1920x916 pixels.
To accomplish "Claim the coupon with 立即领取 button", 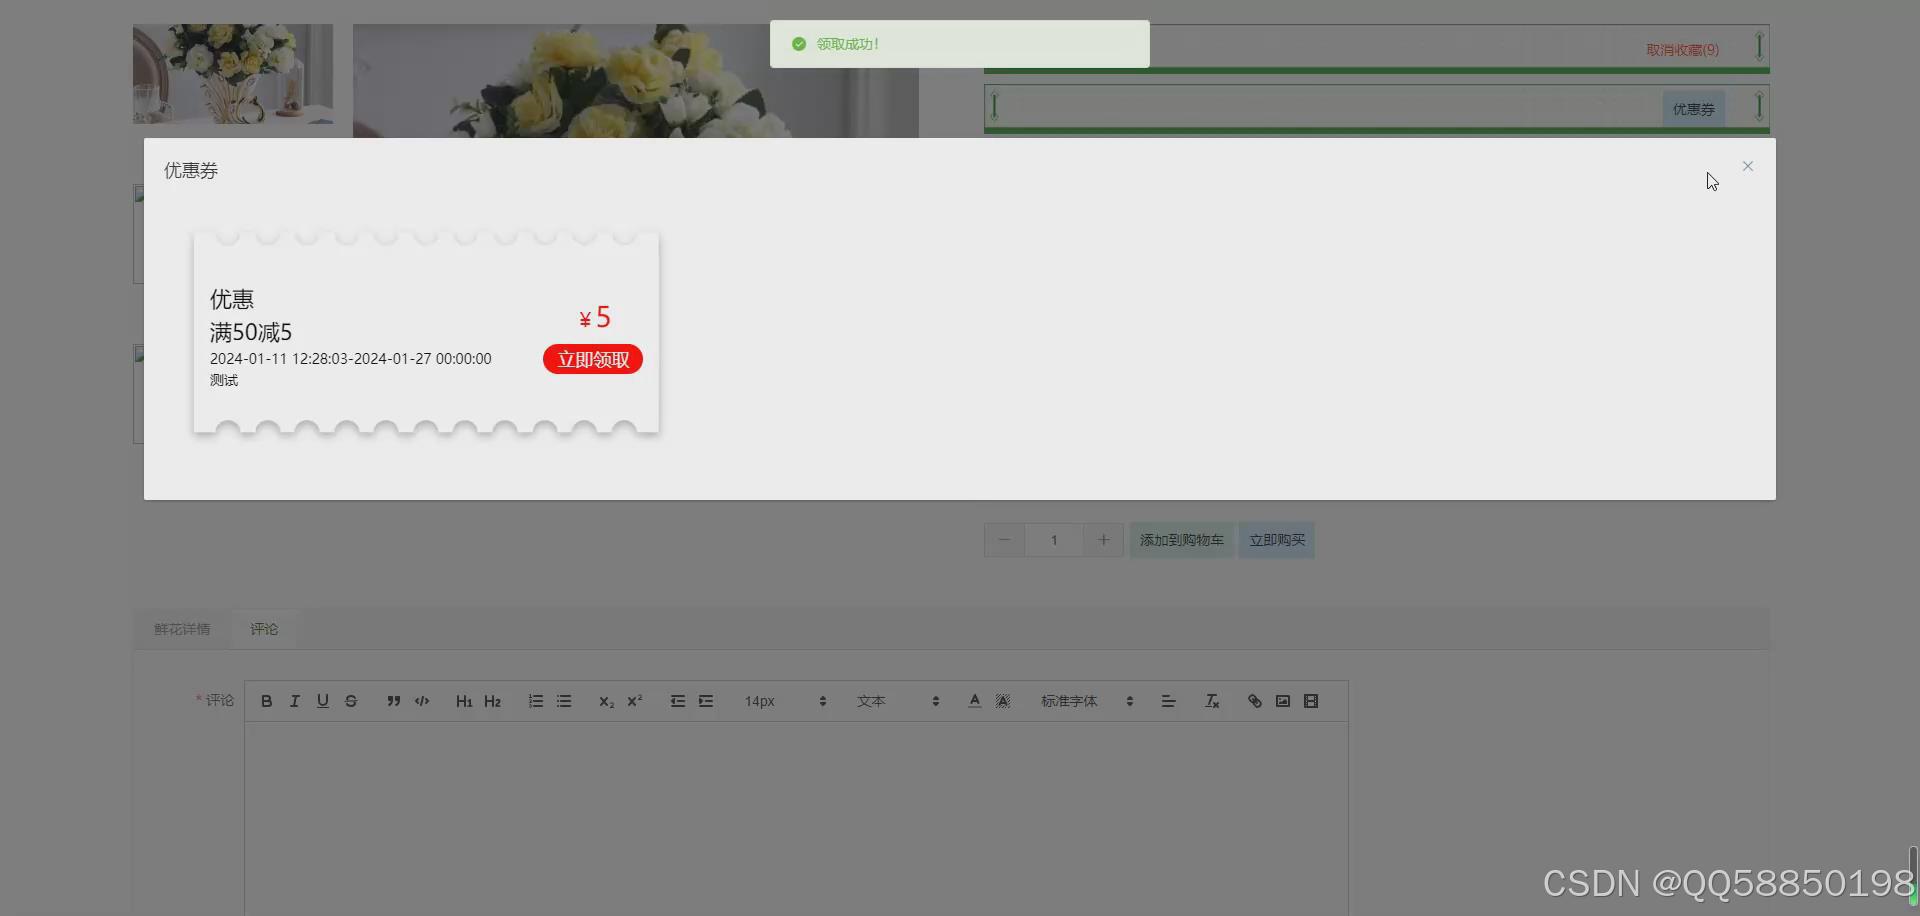I will pyautogui.click(x=593, y=359).
